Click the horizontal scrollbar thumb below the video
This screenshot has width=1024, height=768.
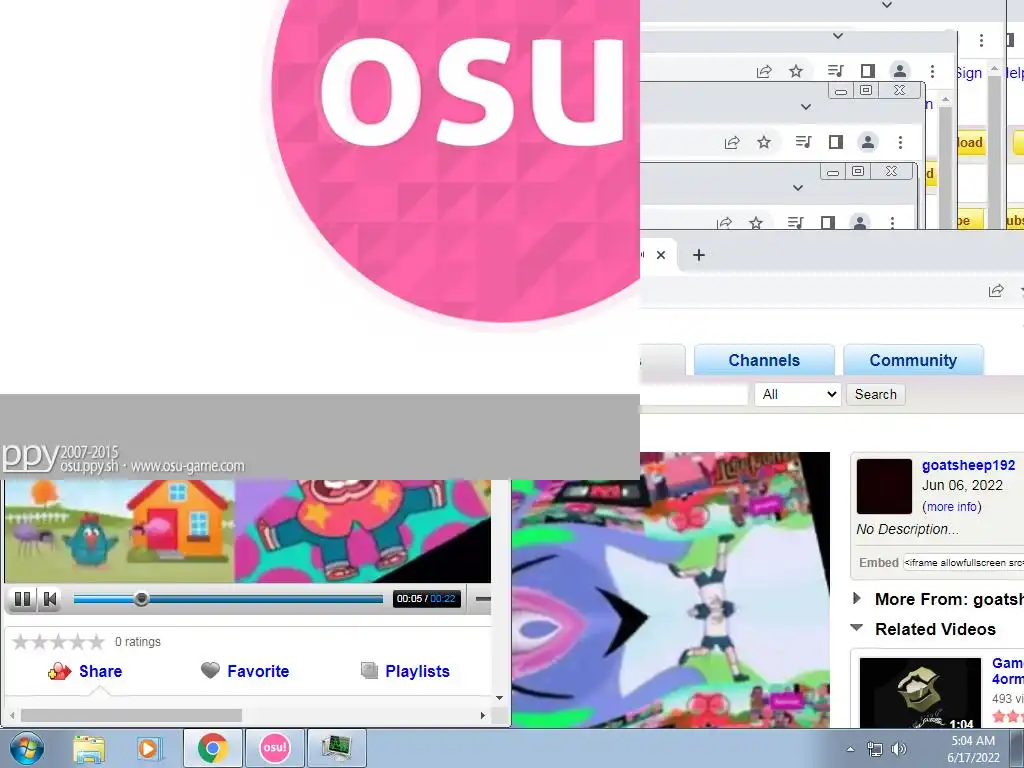pyautogui.click(x=131, y=716)
